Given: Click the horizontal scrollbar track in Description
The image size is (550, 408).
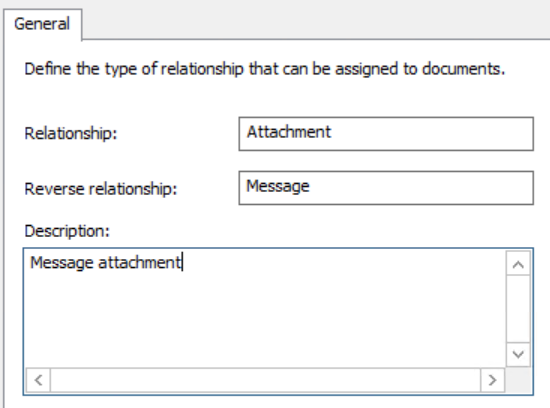Looking at the screenshot, I should coord(265,380).
